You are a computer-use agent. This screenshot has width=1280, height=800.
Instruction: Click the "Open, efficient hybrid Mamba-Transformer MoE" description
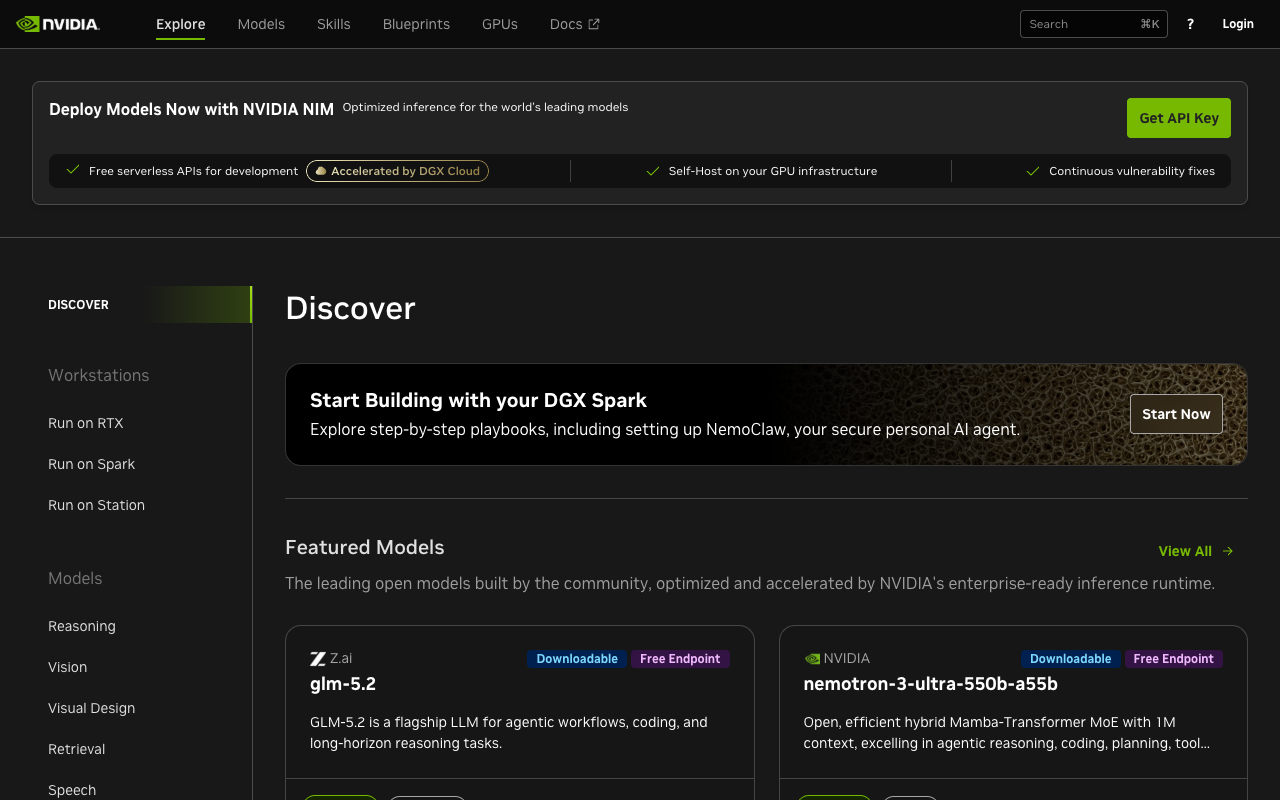pyautogui.click(x=1007, y=733)
